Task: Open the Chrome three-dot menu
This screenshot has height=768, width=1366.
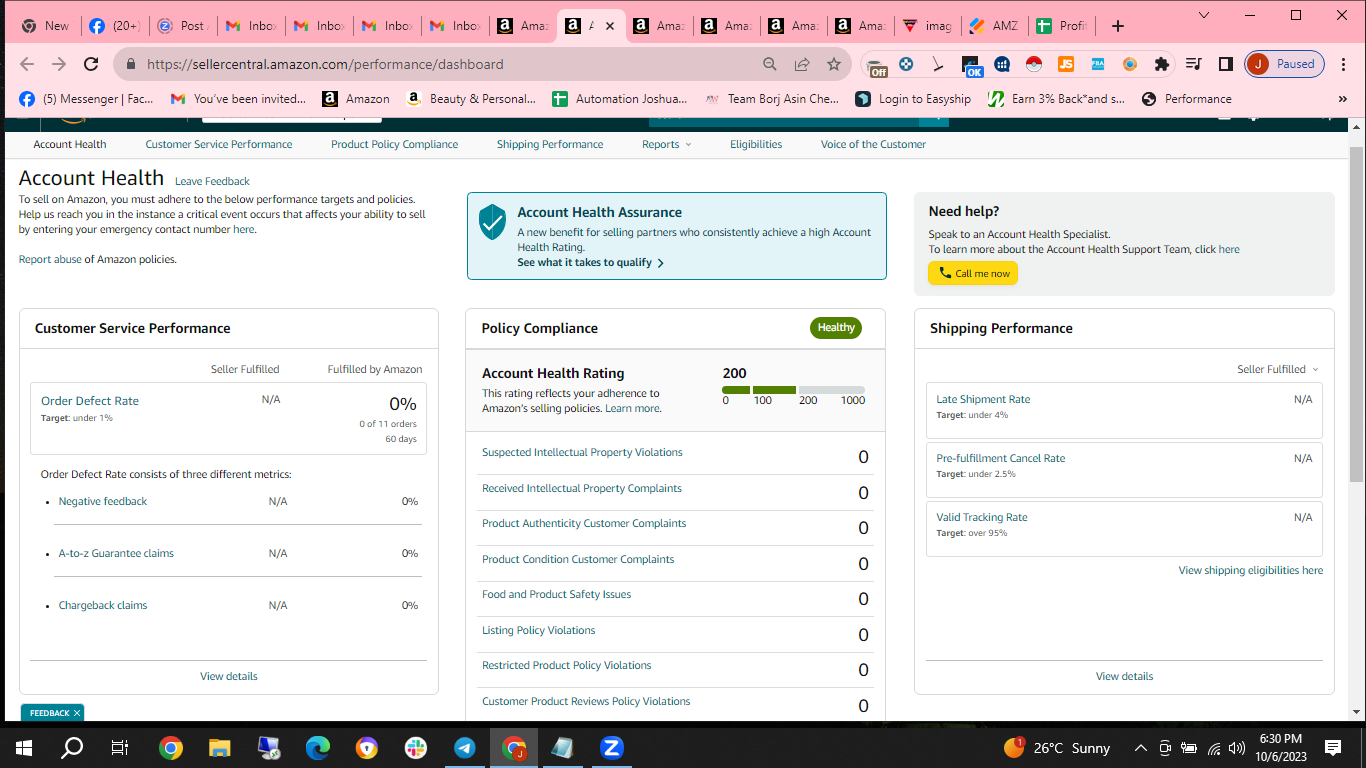Action: pyautogui.click(x=1342, y=64)
